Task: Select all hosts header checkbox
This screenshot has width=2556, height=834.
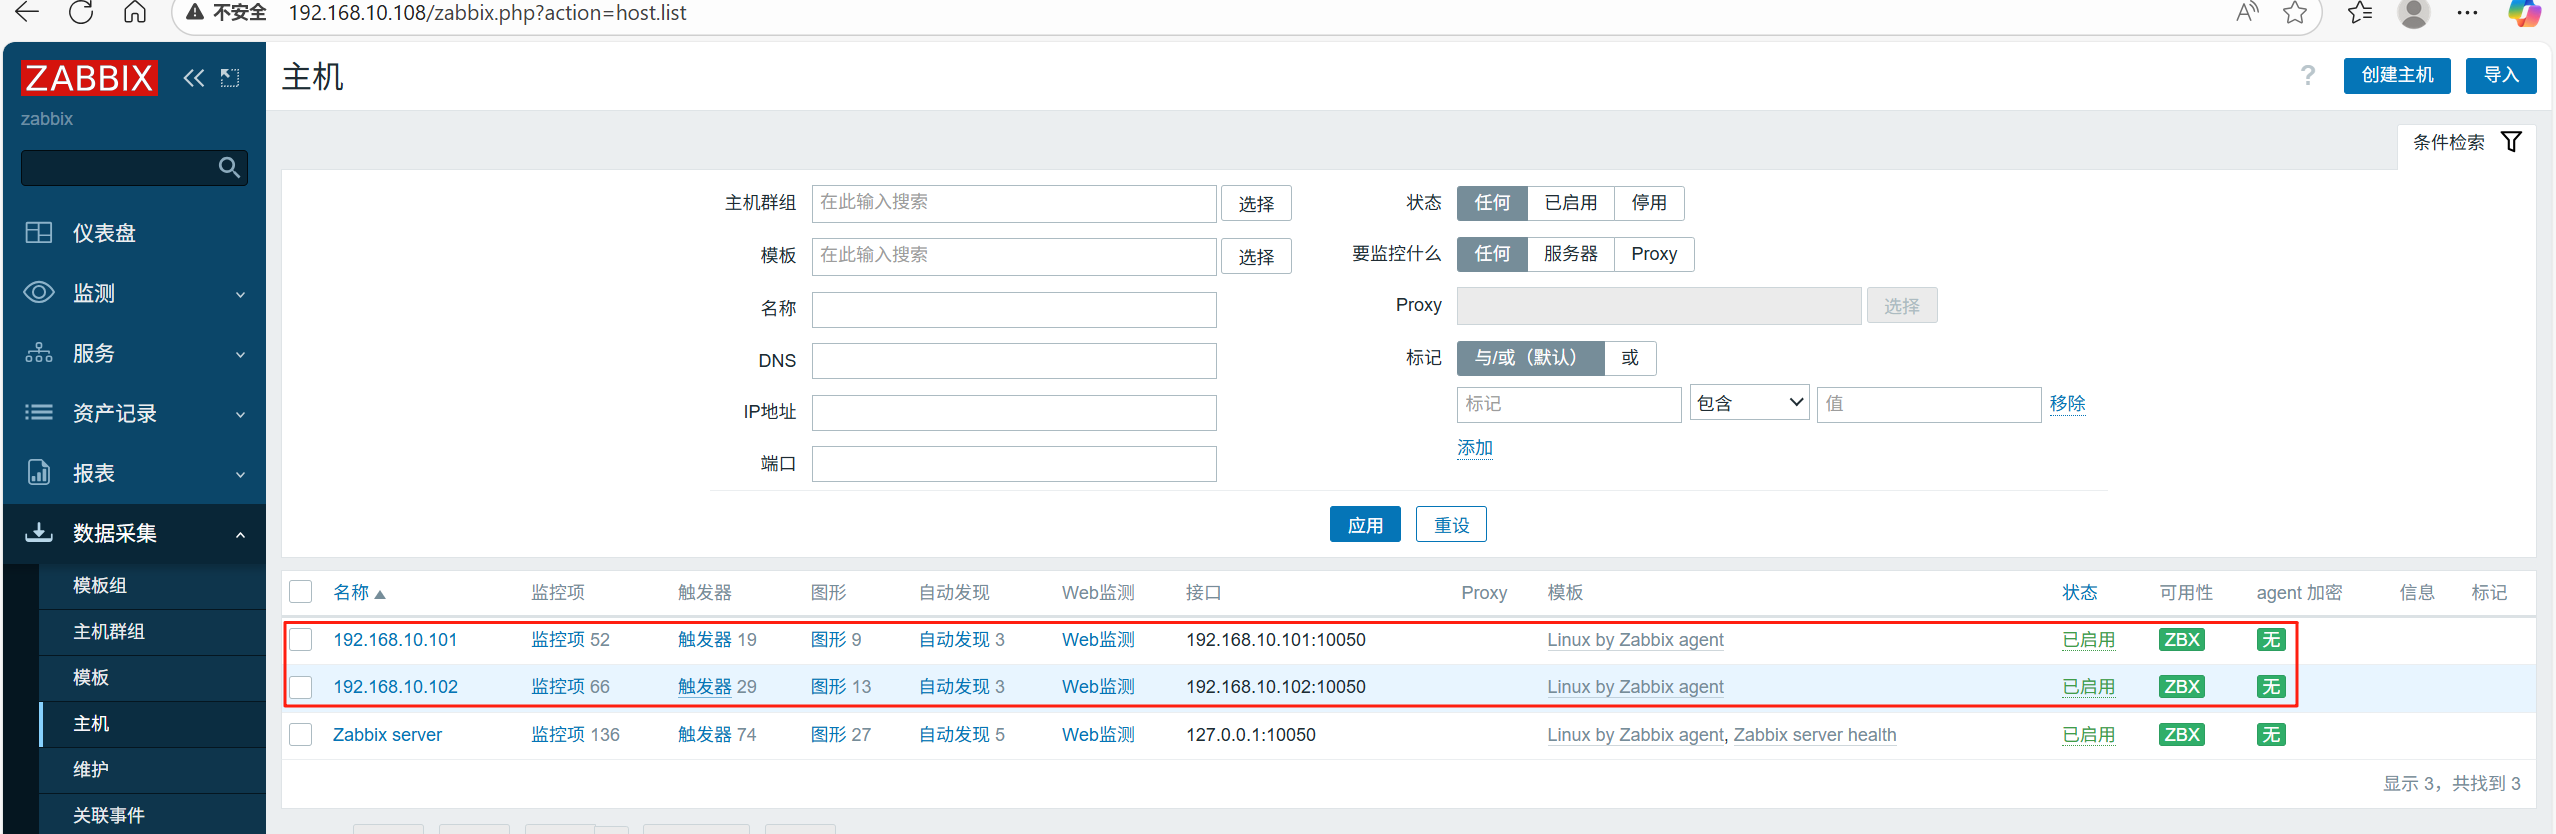Action: (300, 592)
